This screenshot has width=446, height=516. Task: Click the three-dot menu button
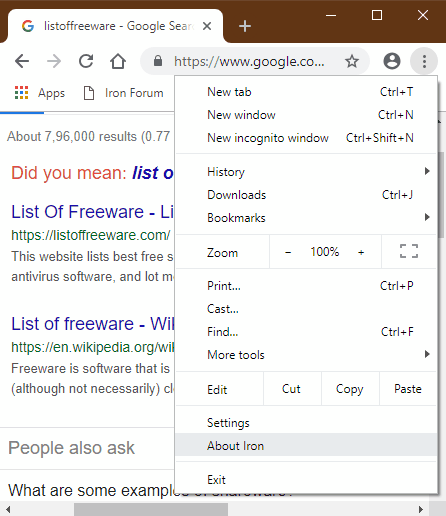pos(424,61)
